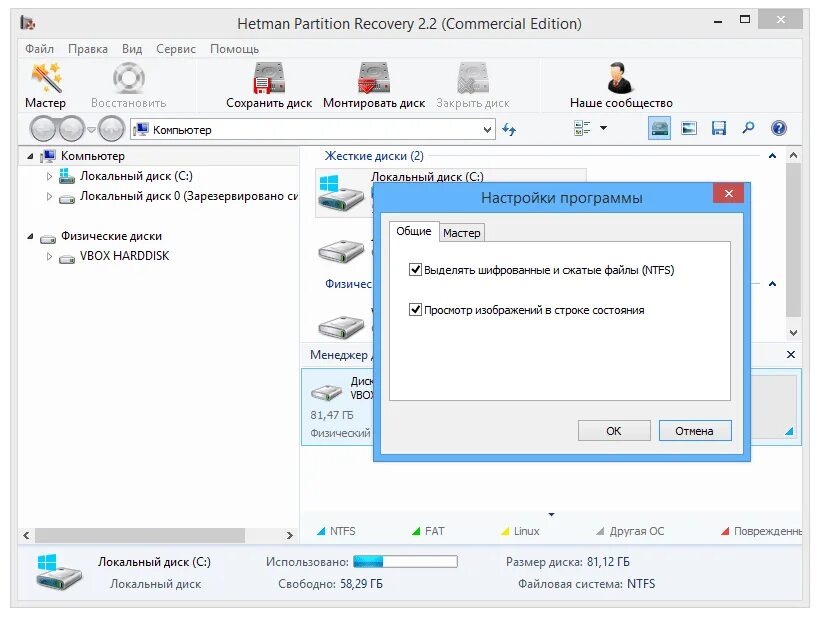This screenshot has height=633, width=835.
Task: Click the back navigation round button
Action: click(x=43, y=129)
